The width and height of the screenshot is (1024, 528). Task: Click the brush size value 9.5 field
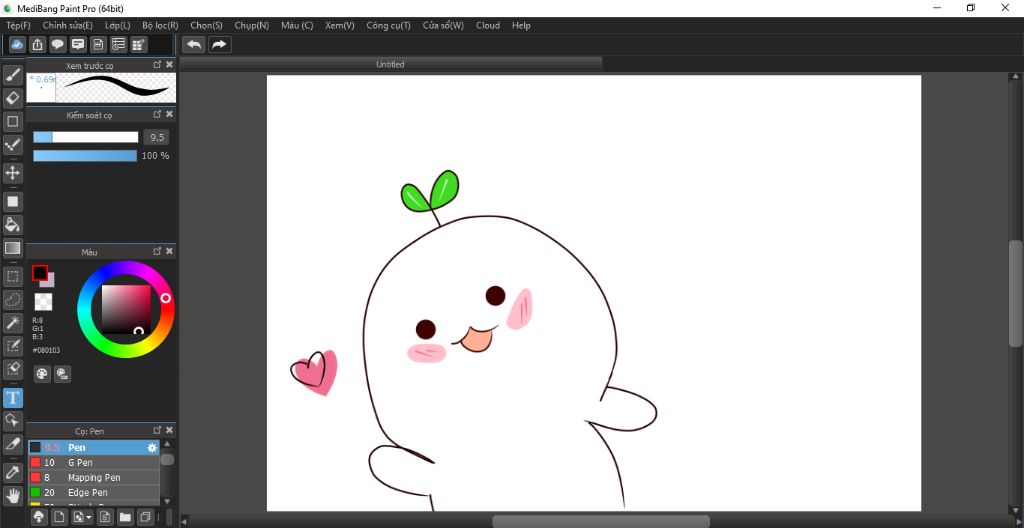pyautogui.click(x=156, y=137)
